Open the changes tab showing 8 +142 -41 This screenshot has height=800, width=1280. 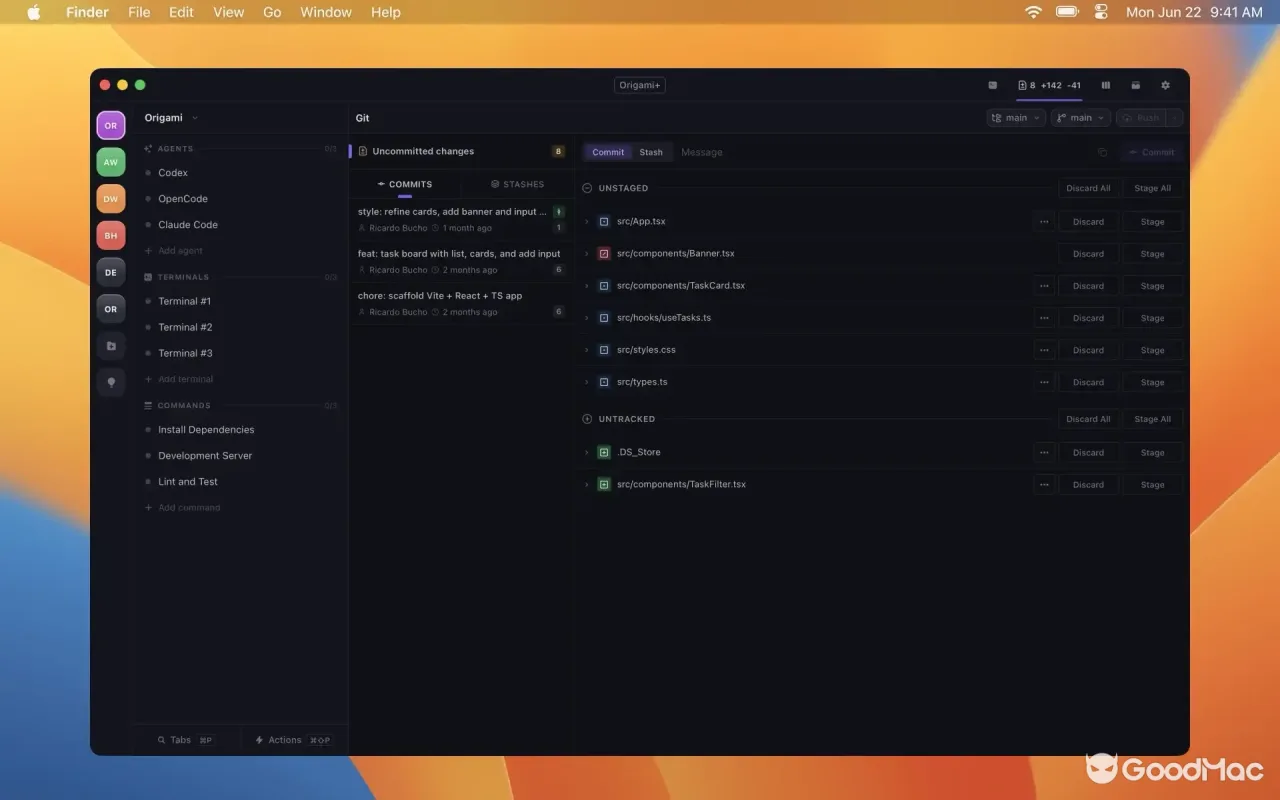1049,85
